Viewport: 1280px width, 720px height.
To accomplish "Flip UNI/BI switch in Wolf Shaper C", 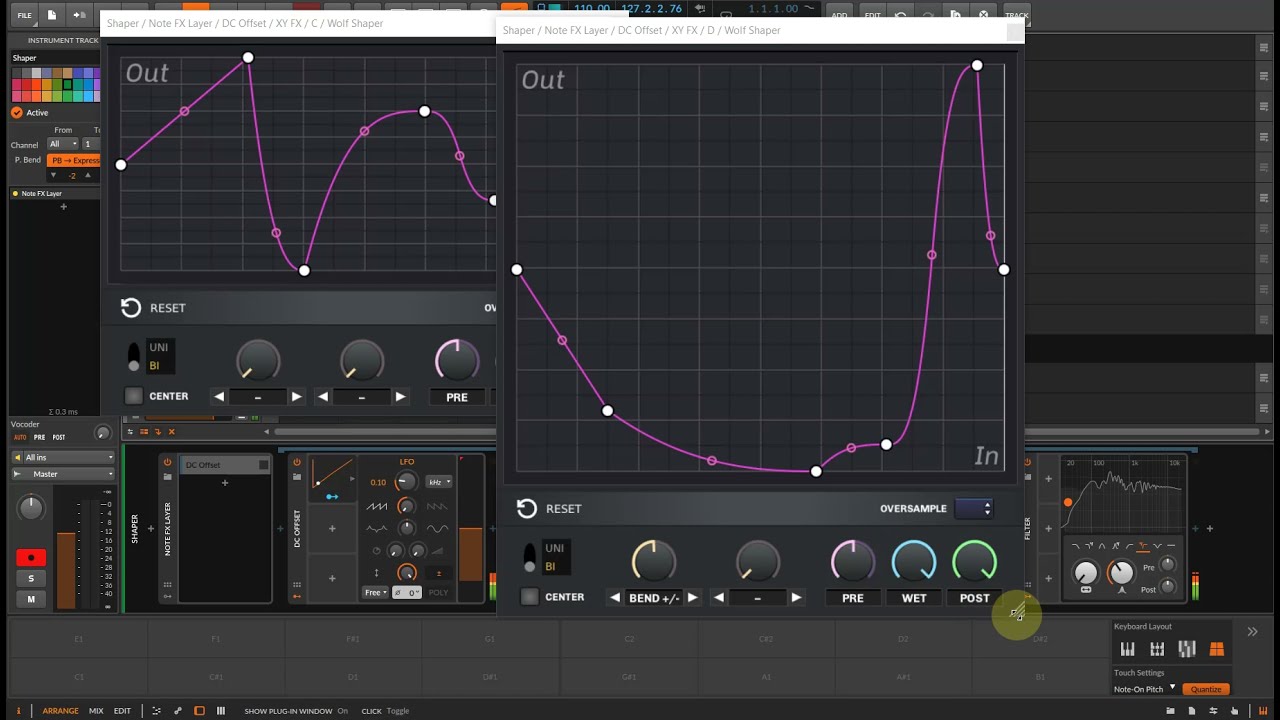I will tap(134, 357).
